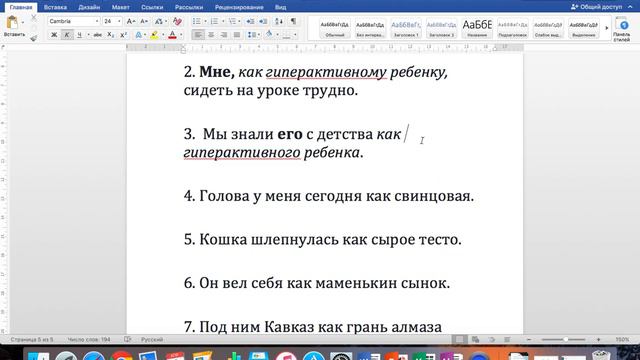Apply the yellow highlight color
This screenshot has width=640, height=360.
[x=154, y=35]
